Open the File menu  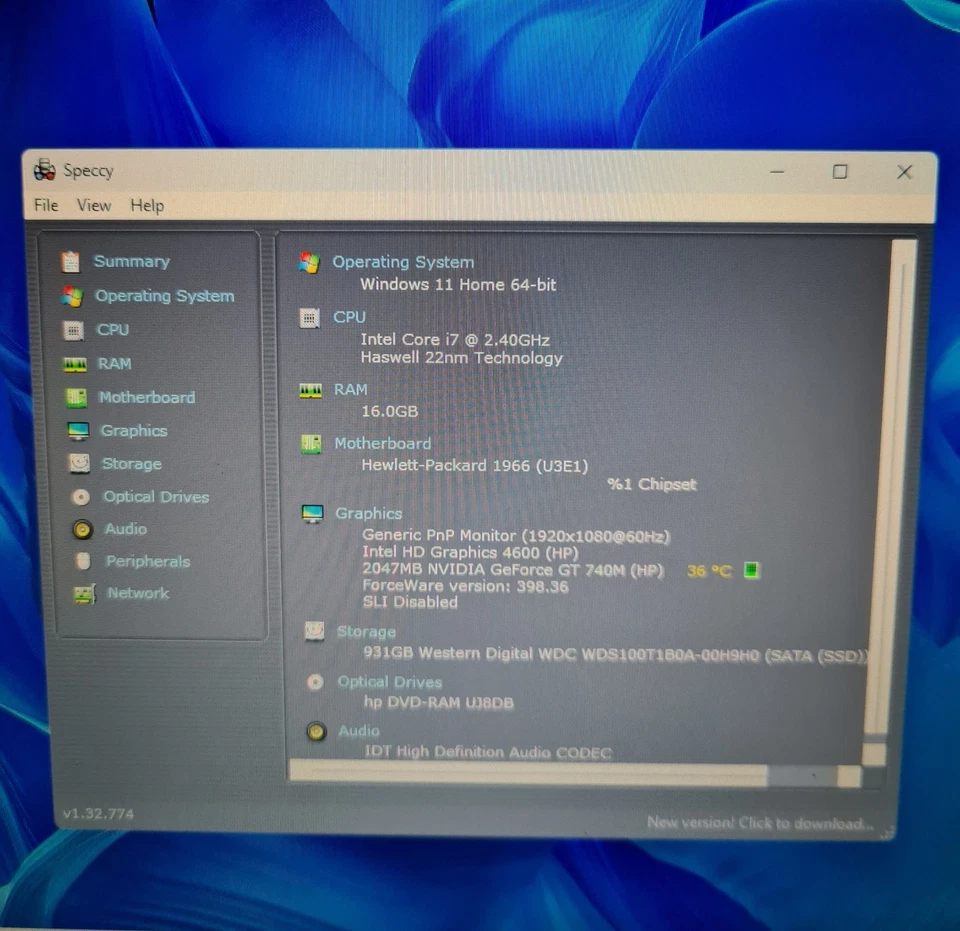[x=45, y=206]
